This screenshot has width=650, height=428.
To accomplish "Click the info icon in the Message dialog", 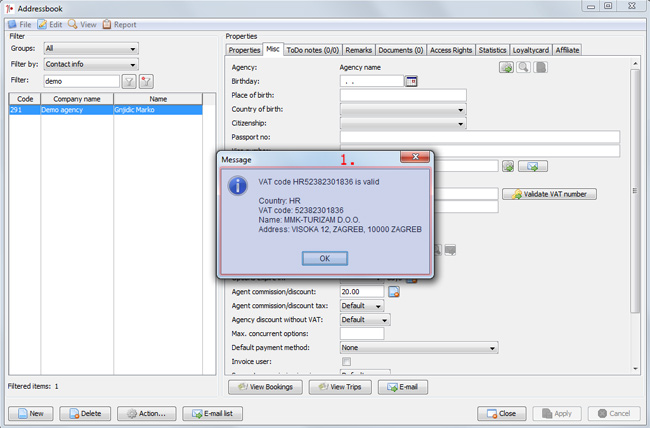I will click(x=238, y=185).
